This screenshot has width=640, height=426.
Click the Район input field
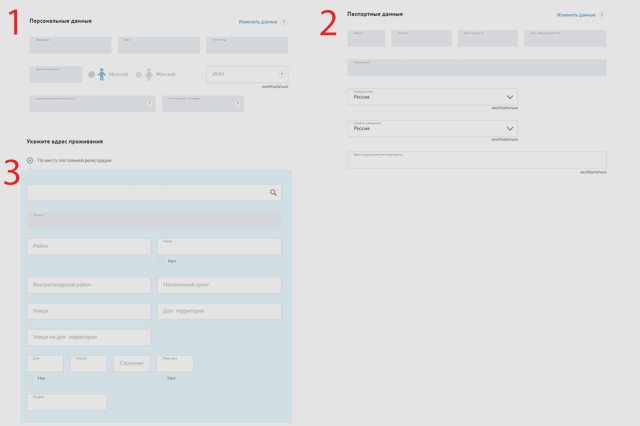click(x=89, y=246)
